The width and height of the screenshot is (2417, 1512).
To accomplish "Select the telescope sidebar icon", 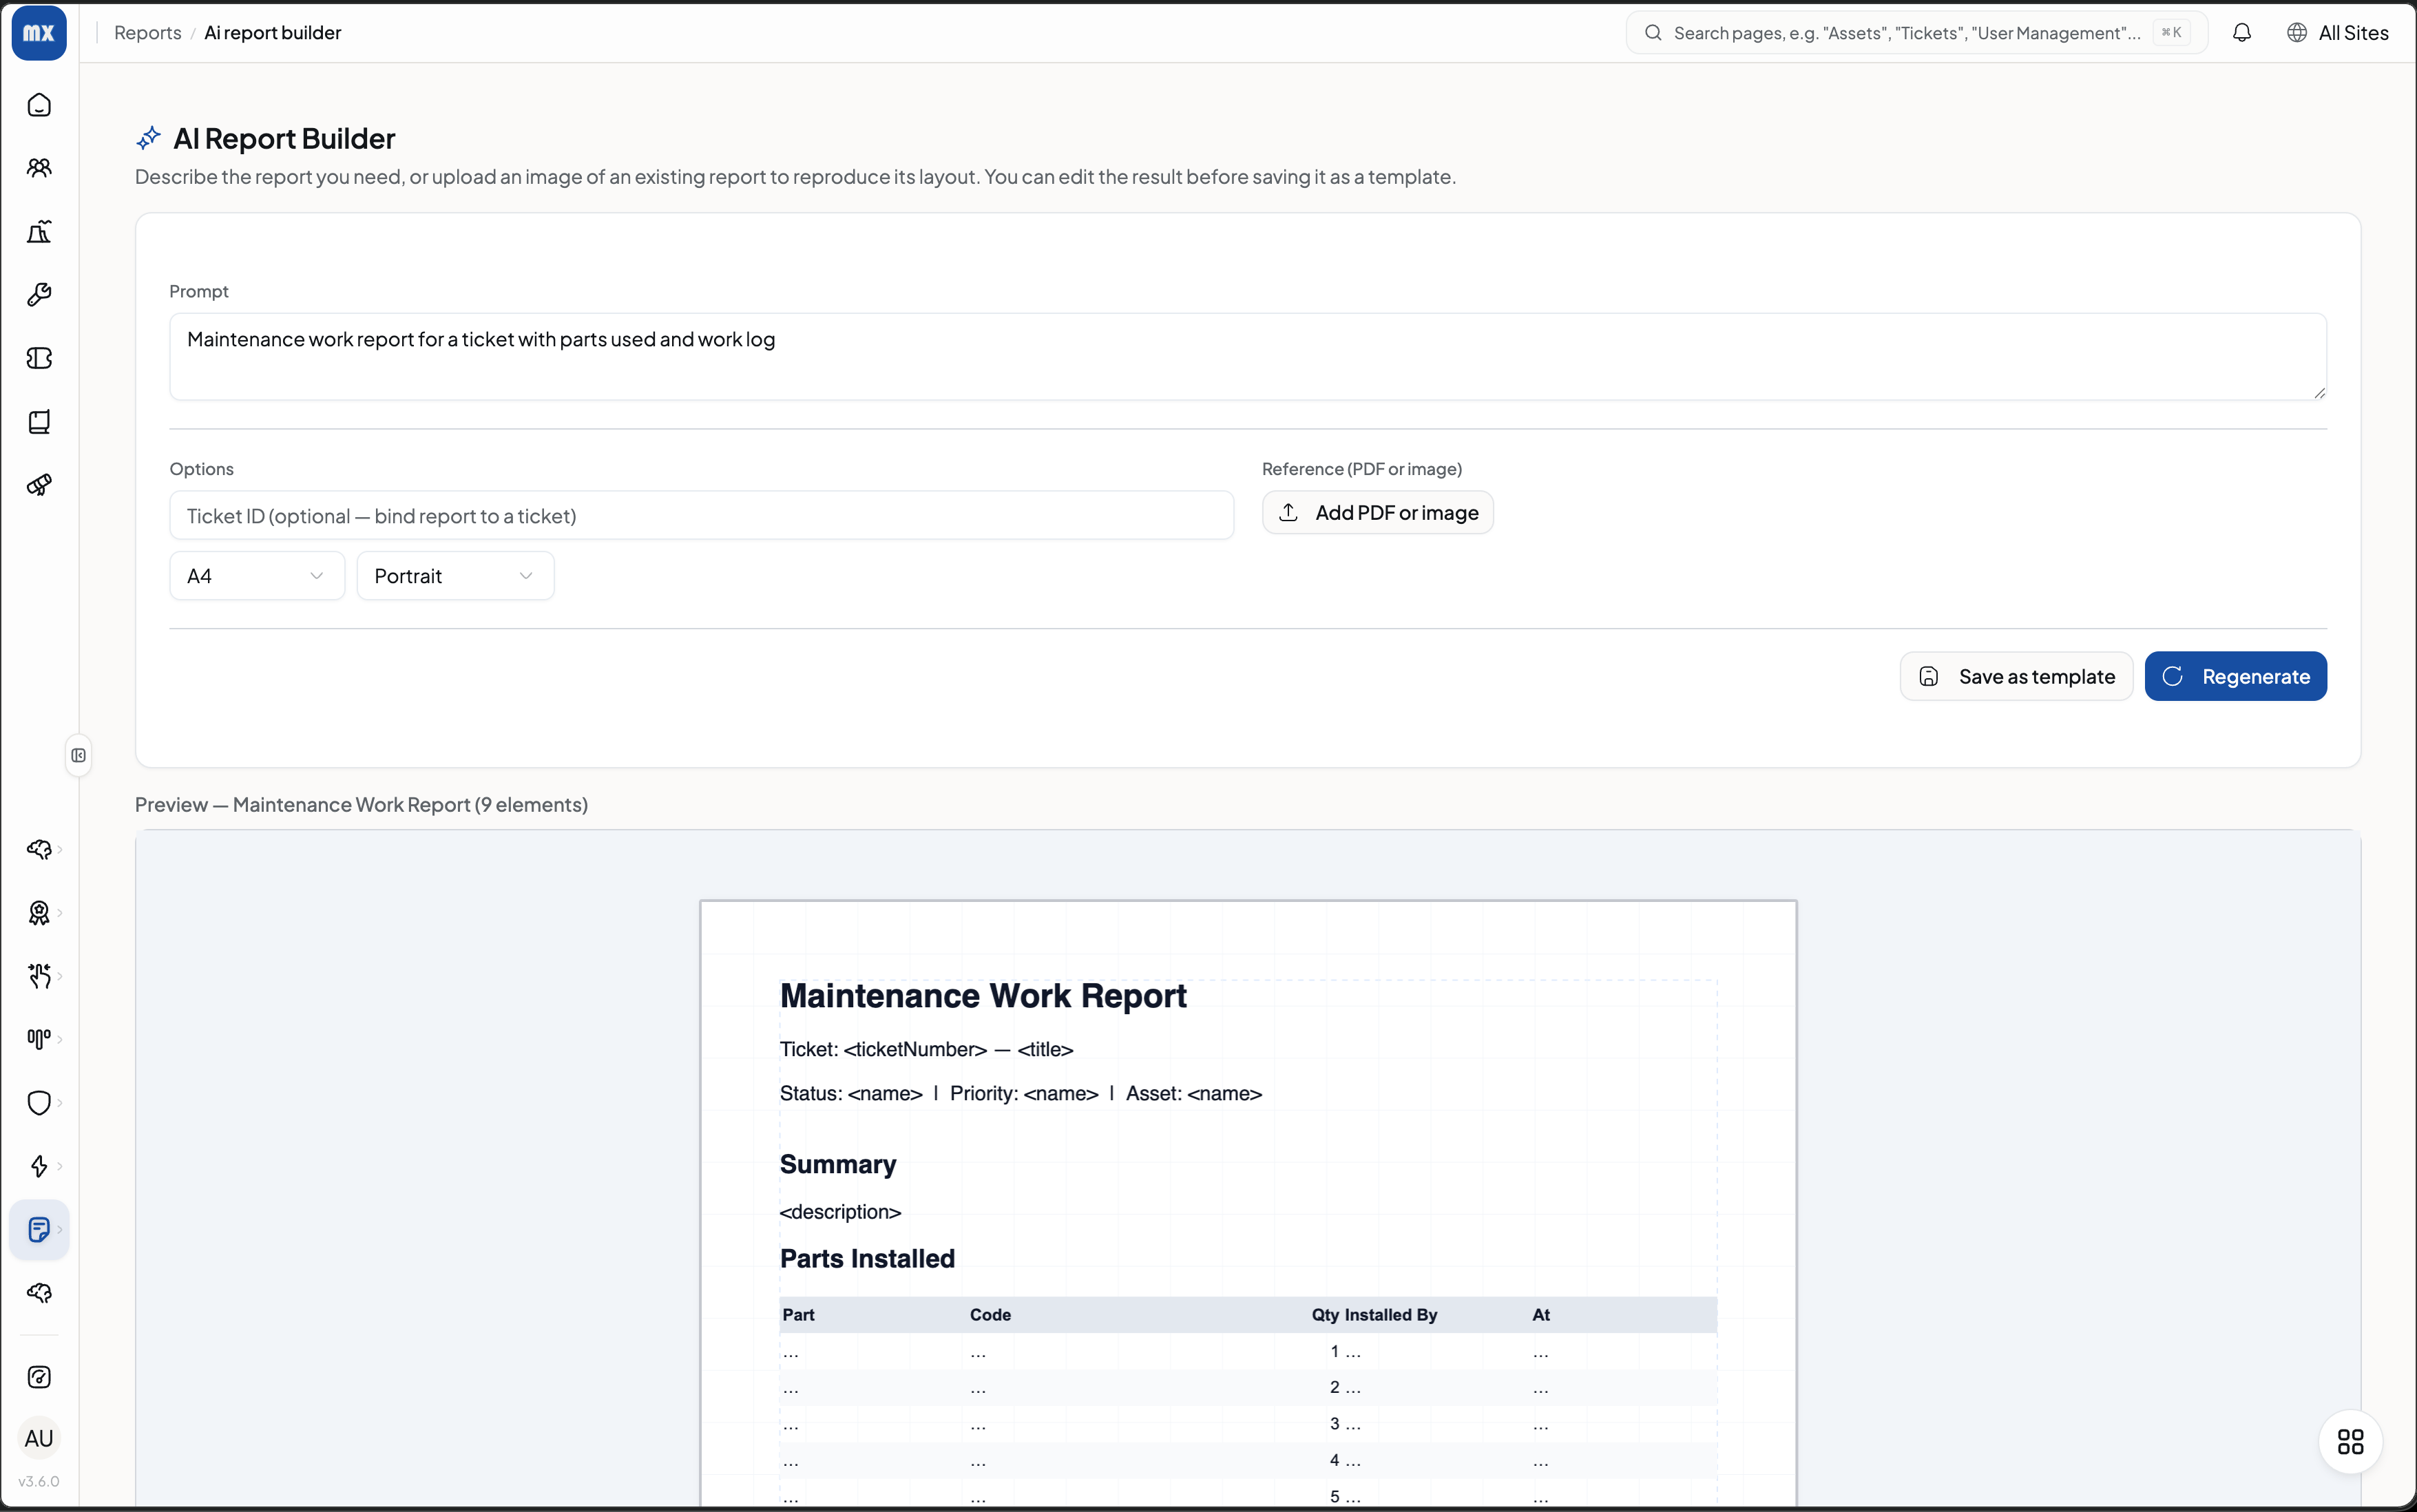I will click(39, 485).
